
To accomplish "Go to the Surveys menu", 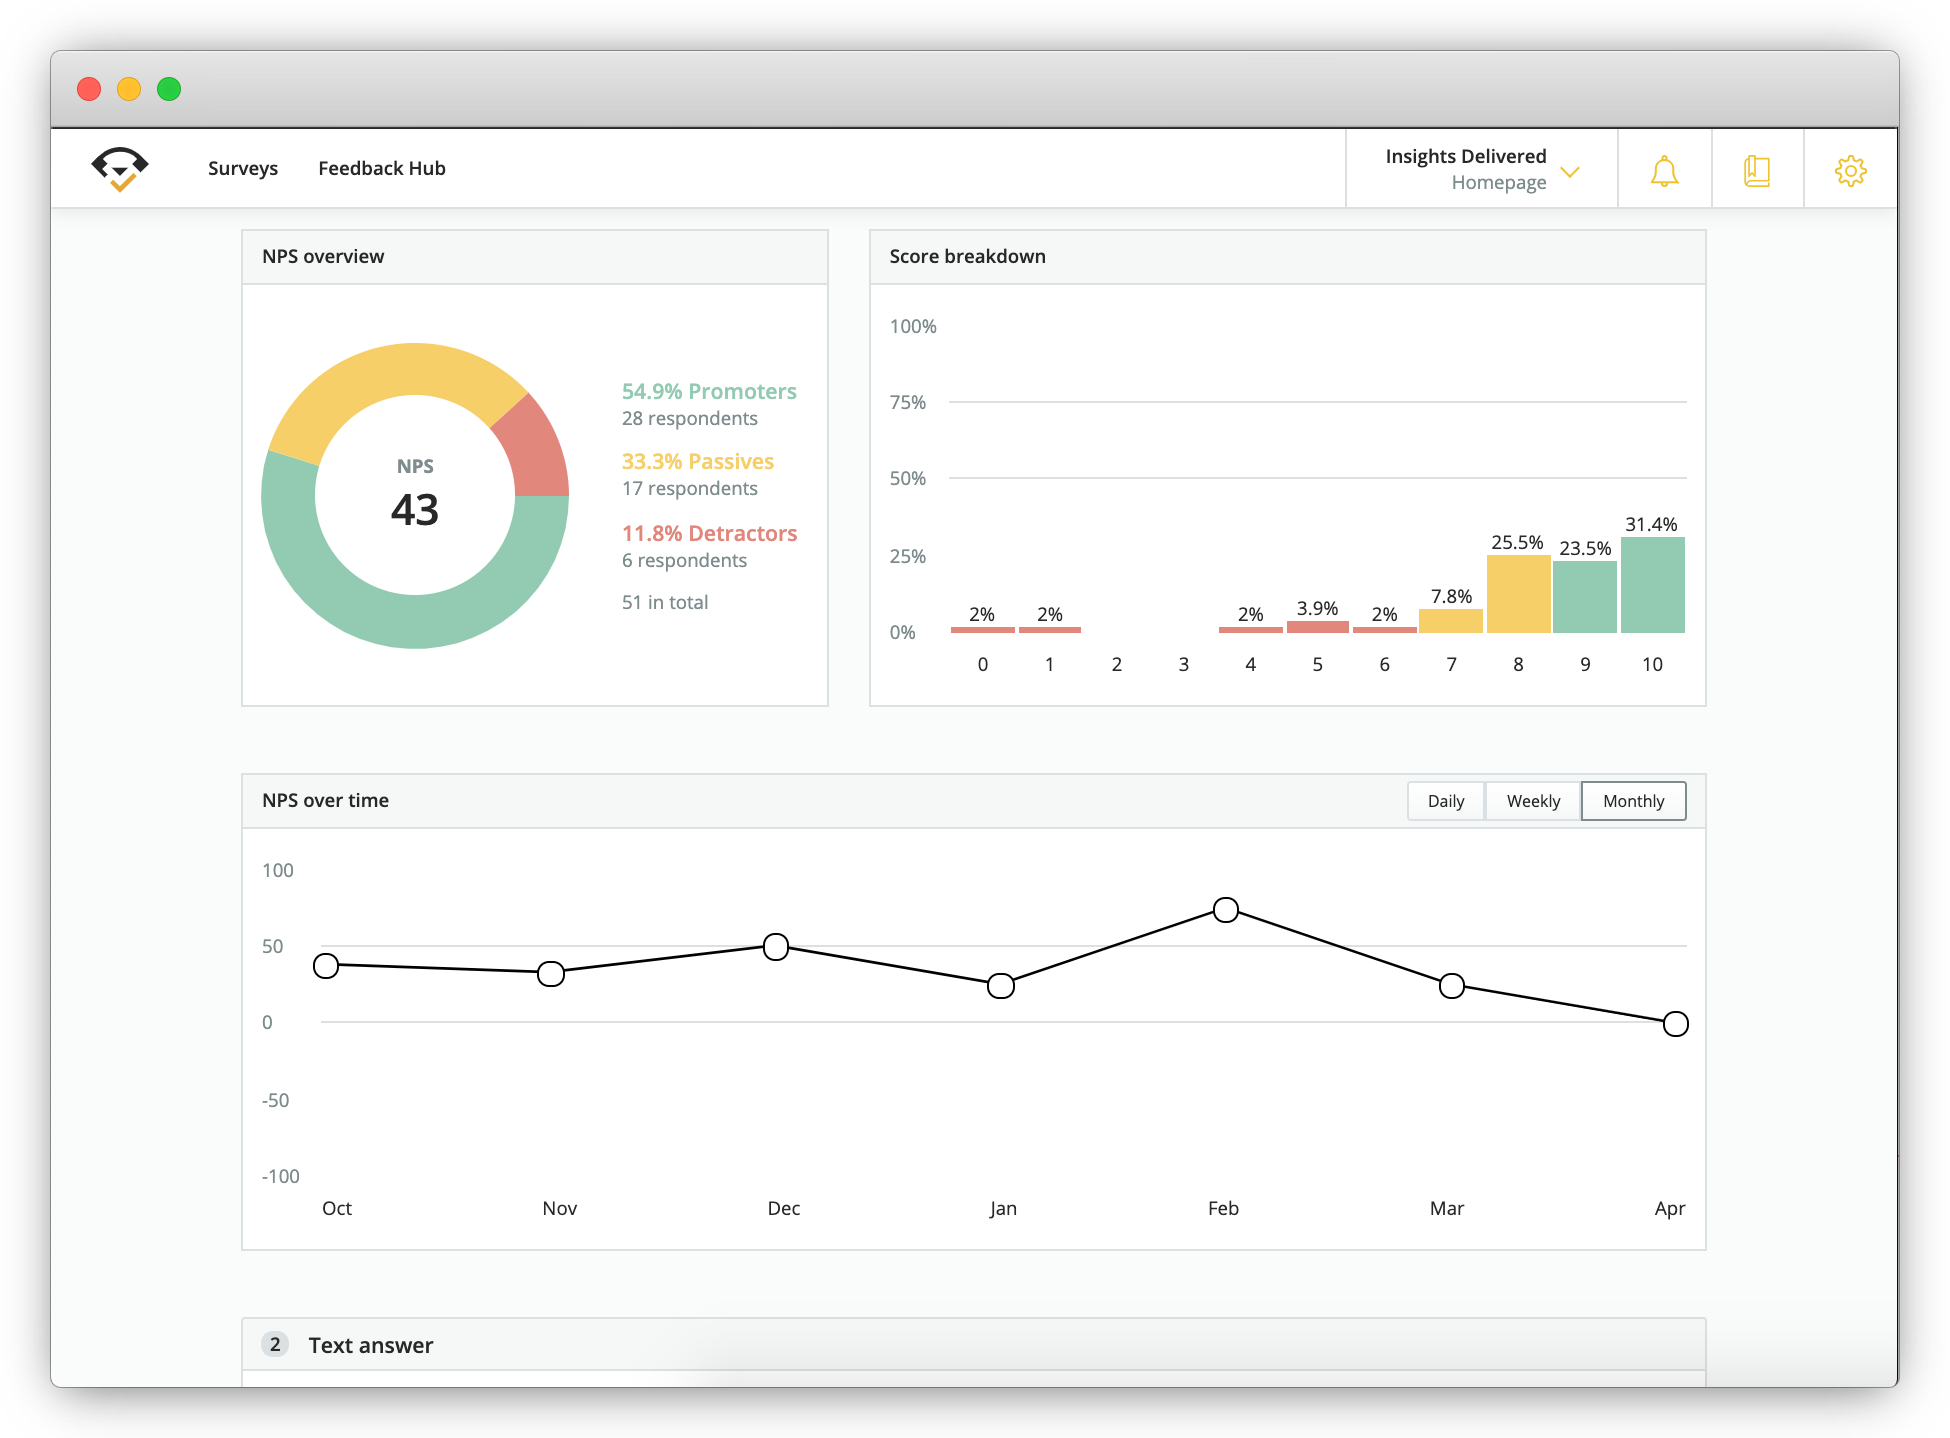I will [x=242, y=168].
